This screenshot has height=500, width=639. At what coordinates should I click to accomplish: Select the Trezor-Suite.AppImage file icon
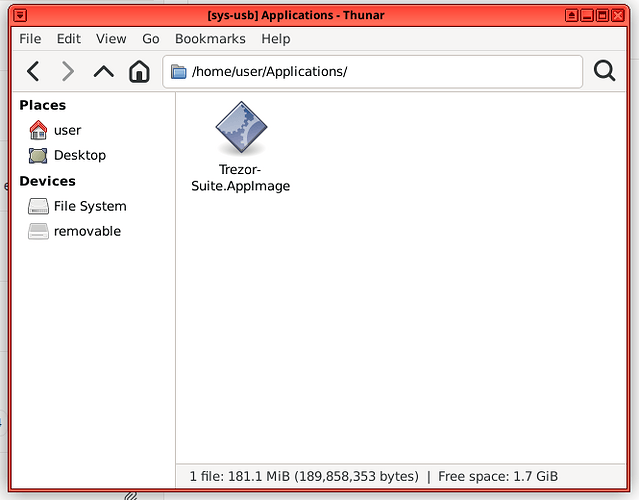[x=241, y=128]
